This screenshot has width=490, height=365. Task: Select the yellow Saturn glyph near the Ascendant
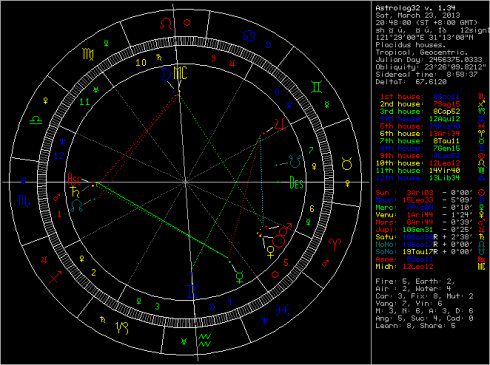point(75,192)
